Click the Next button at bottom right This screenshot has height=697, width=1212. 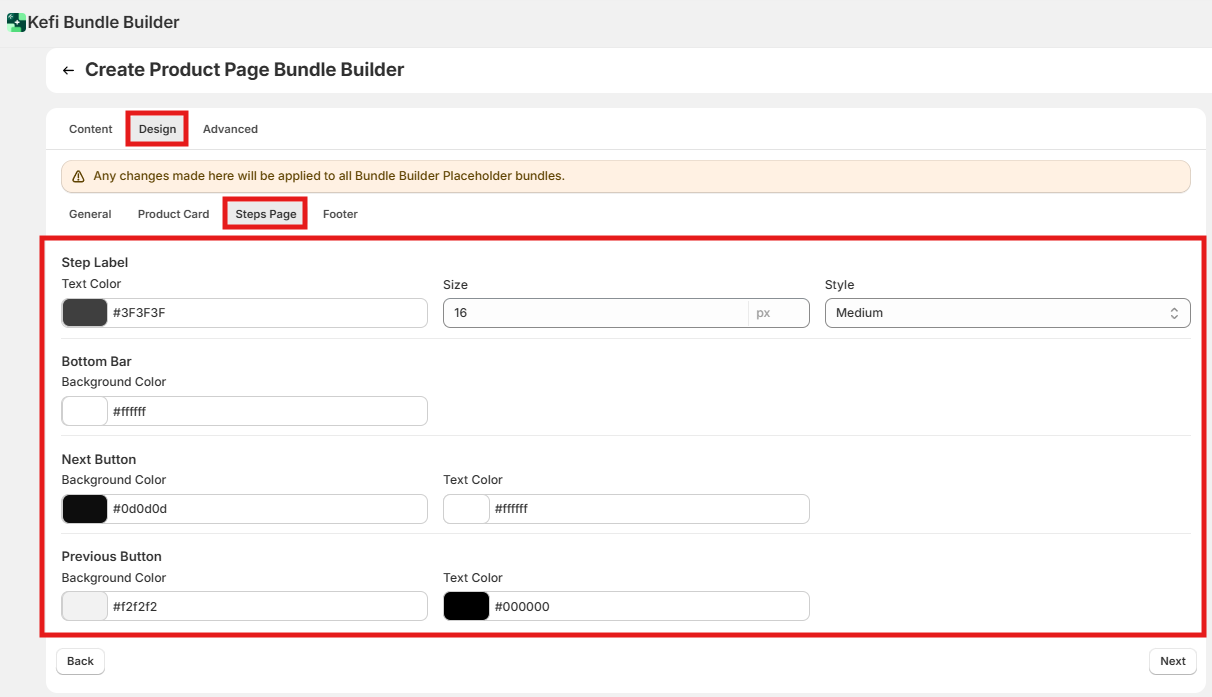click(1172, 661)
